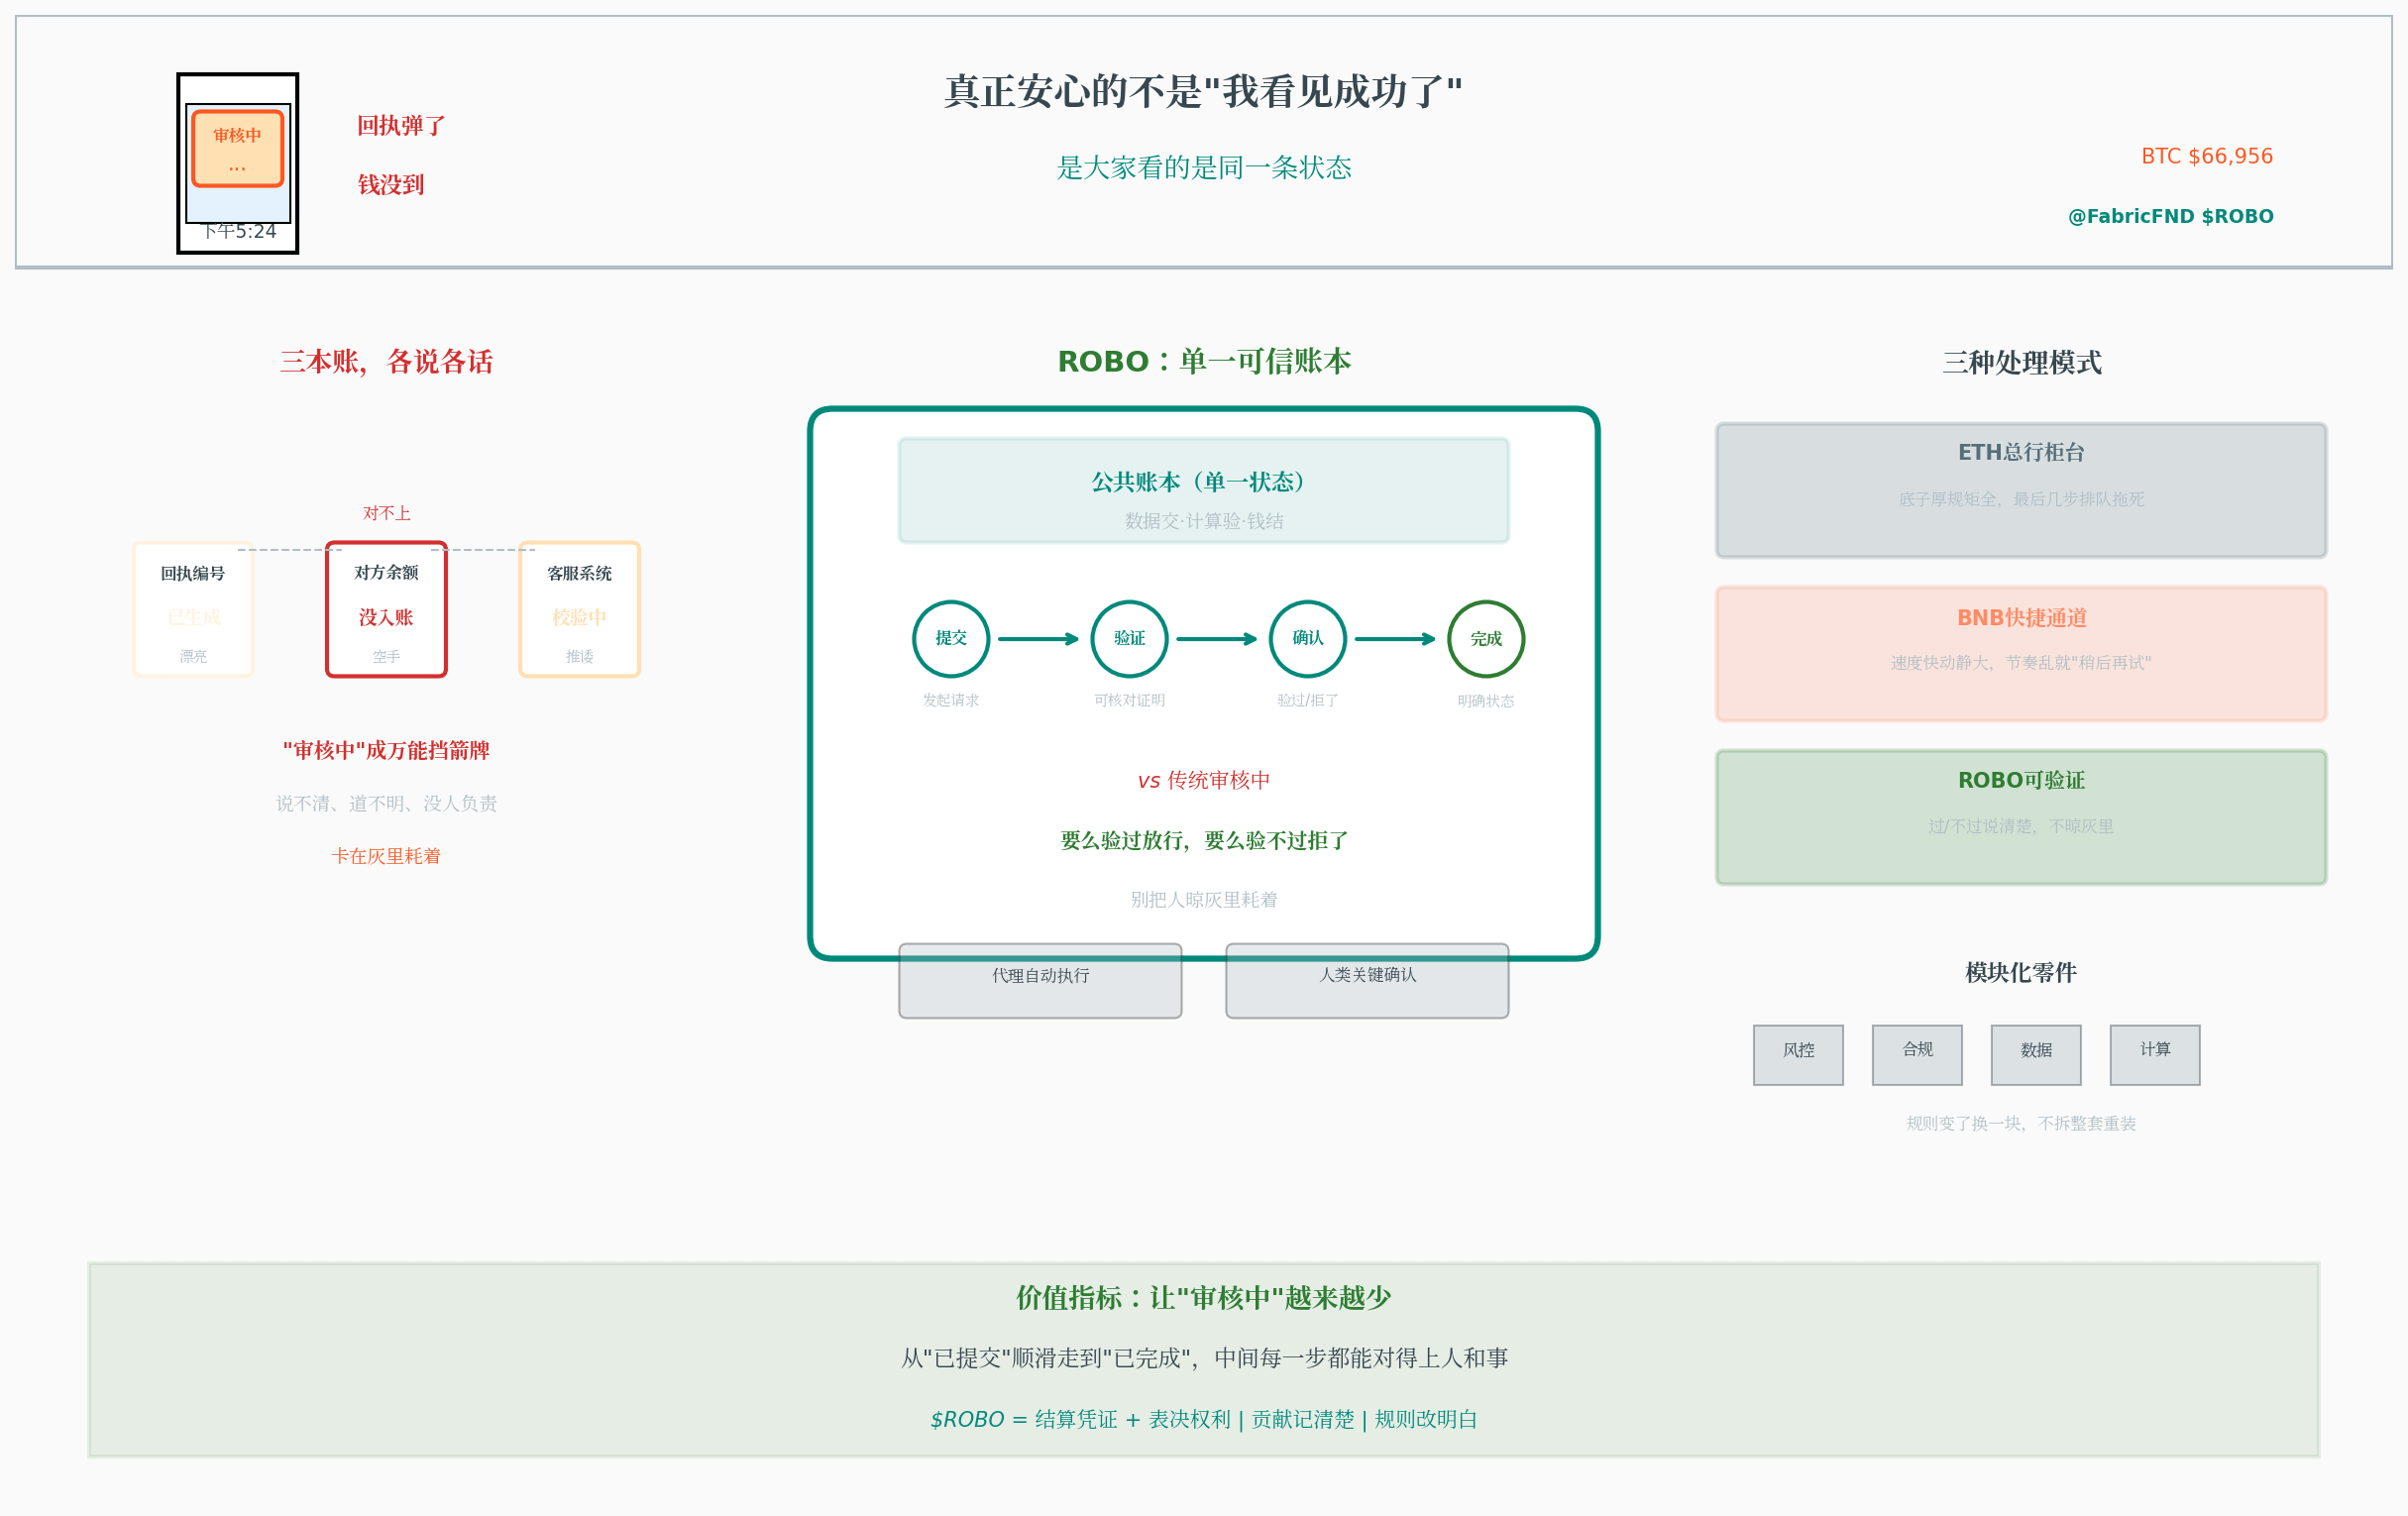2408x1516 pixels.
Task: Select the 数据 module box
Action: point(2036,1054)
